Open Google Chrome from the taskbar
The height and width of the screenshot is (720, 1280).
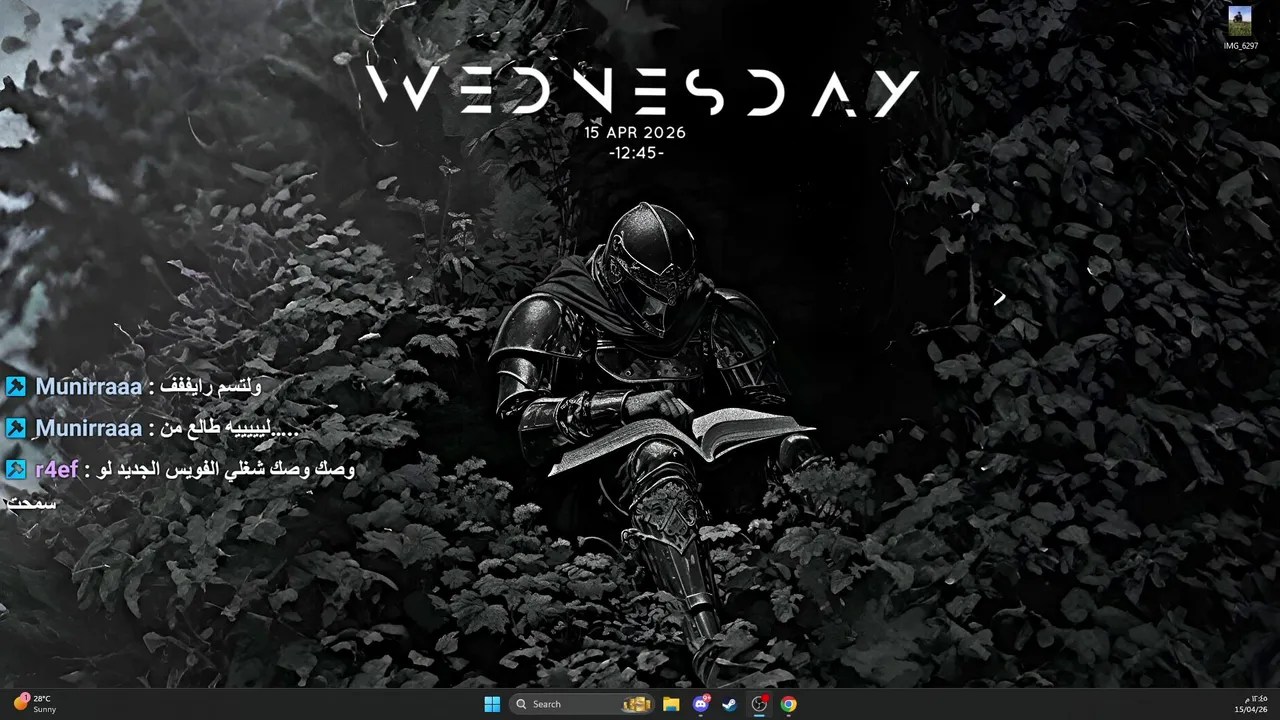click(x=789, y=704)
